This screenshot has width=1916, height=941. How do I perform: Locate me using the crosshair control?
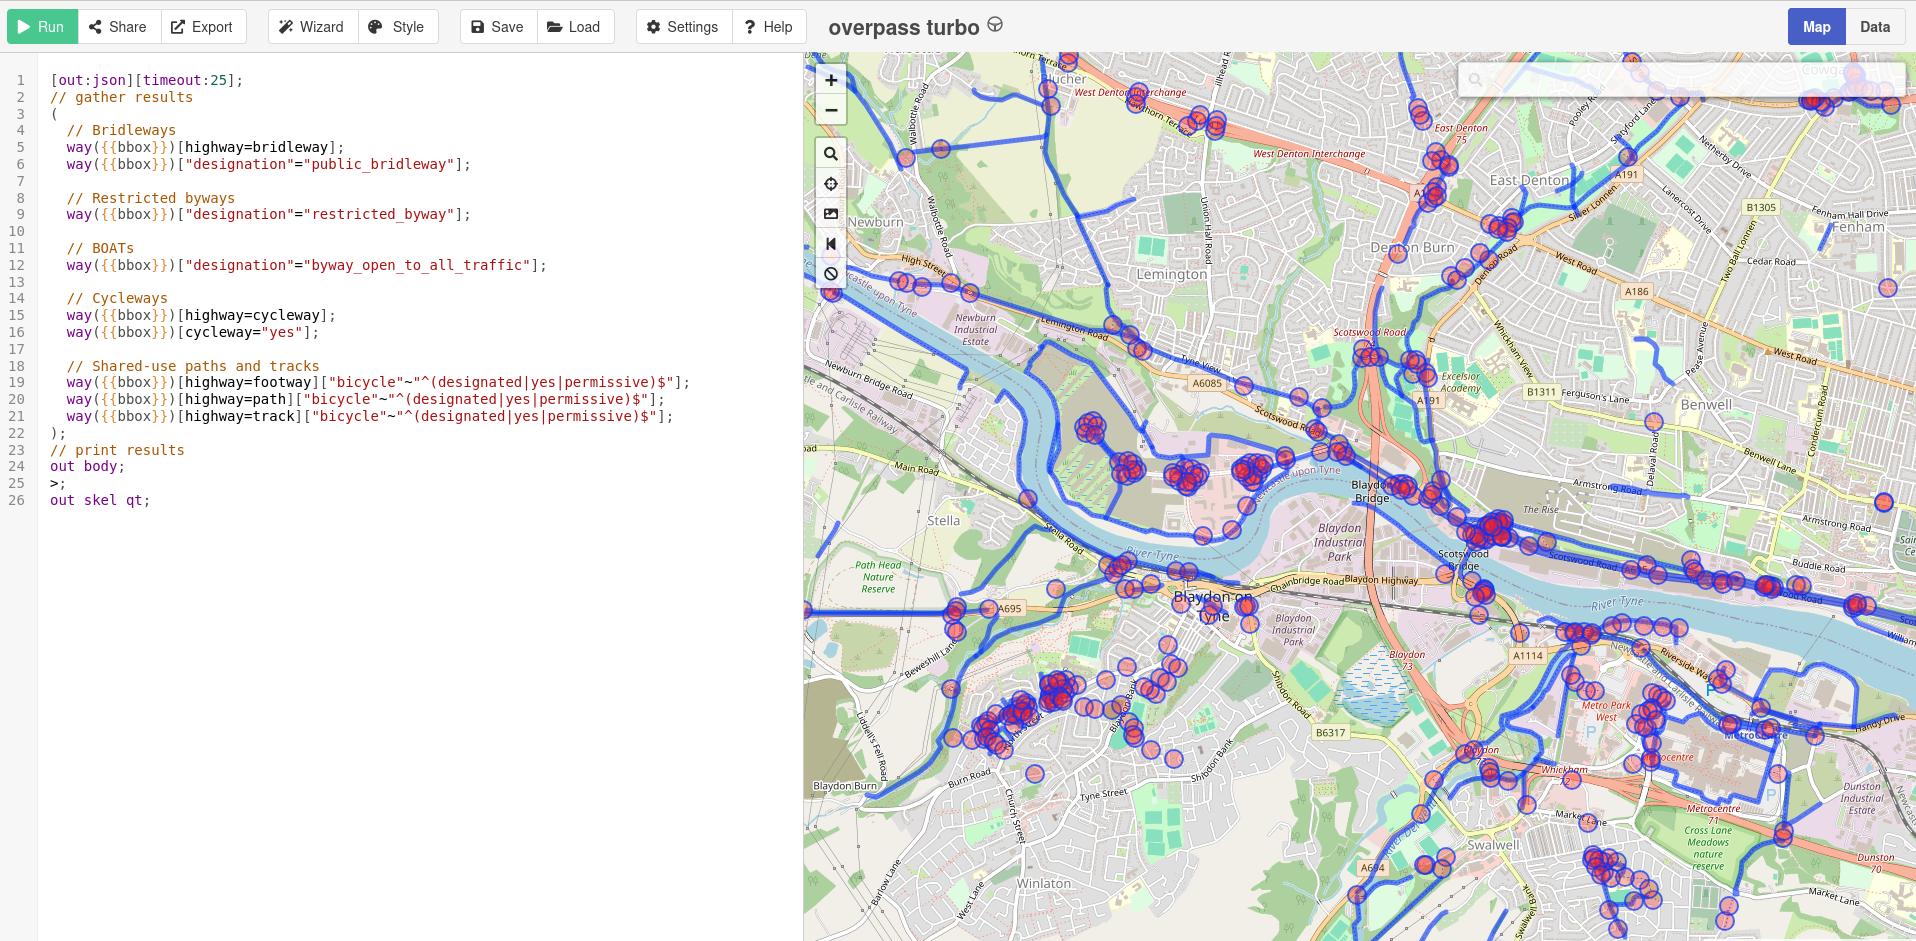pos(830,184)
